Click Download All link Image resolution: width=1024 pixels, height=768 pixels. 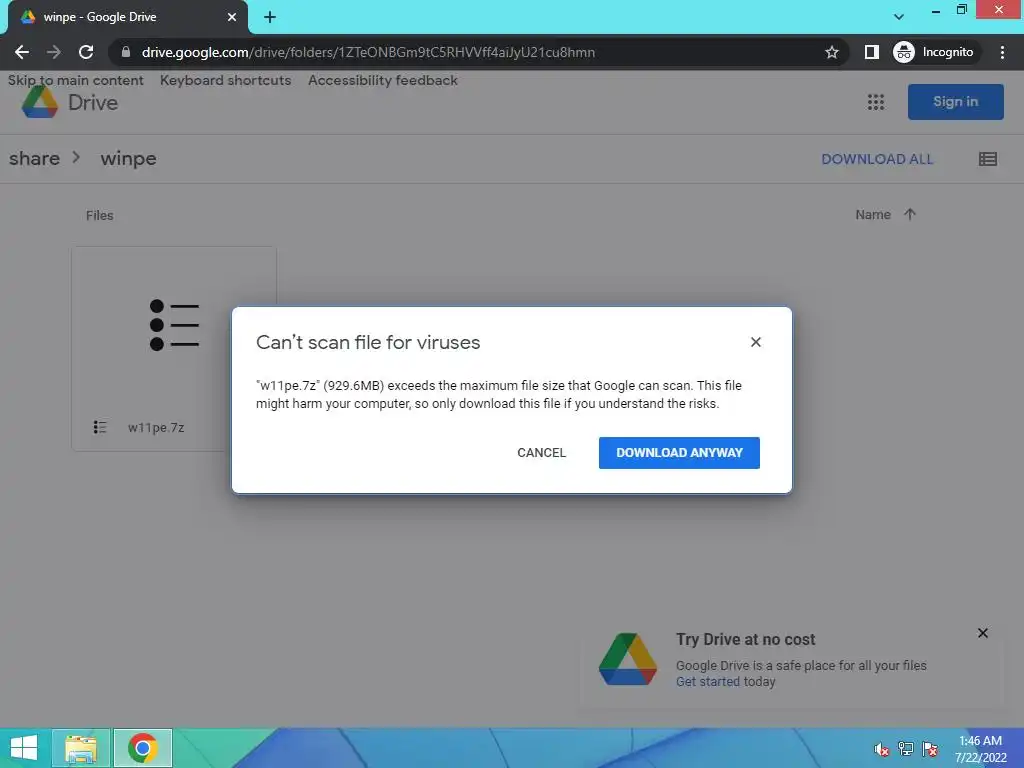(876, 159)
